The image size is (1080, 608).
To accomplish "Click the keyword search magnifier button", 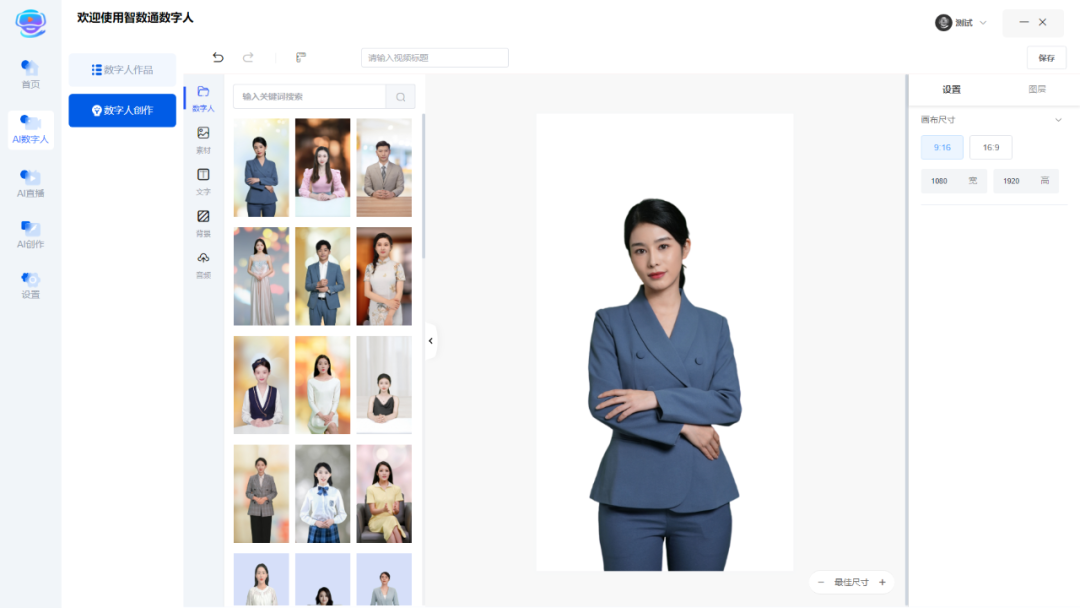I will (400, 97).
